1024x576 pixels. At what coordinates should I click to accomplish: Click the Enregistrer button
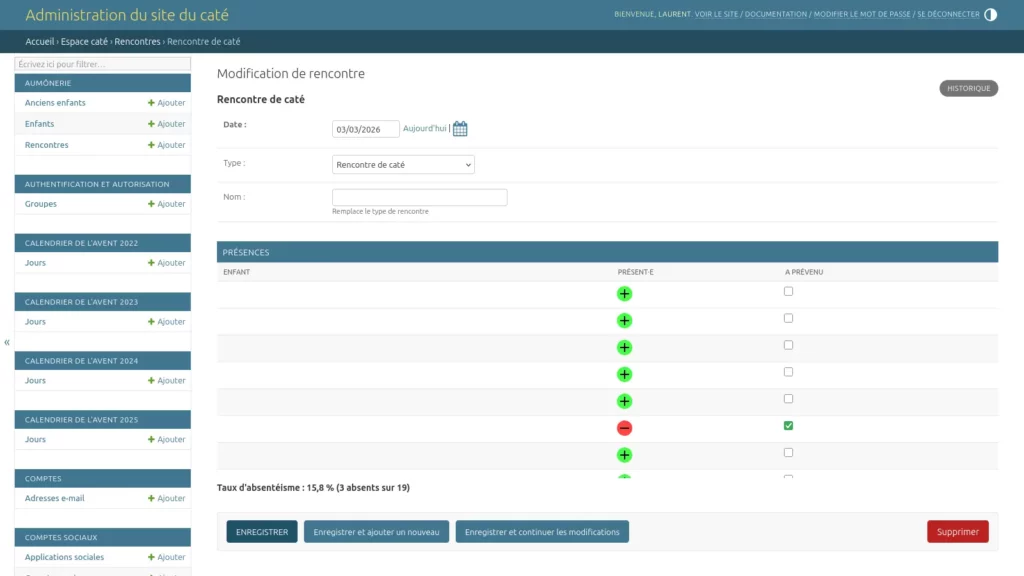[x=260, y=531]
